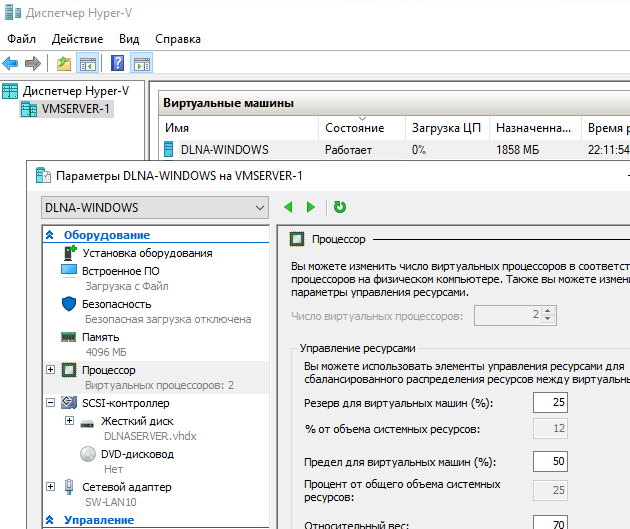The image size is (630, 529).
Task: Collapse the Оборудование section chevron
Action: point(50,235)
